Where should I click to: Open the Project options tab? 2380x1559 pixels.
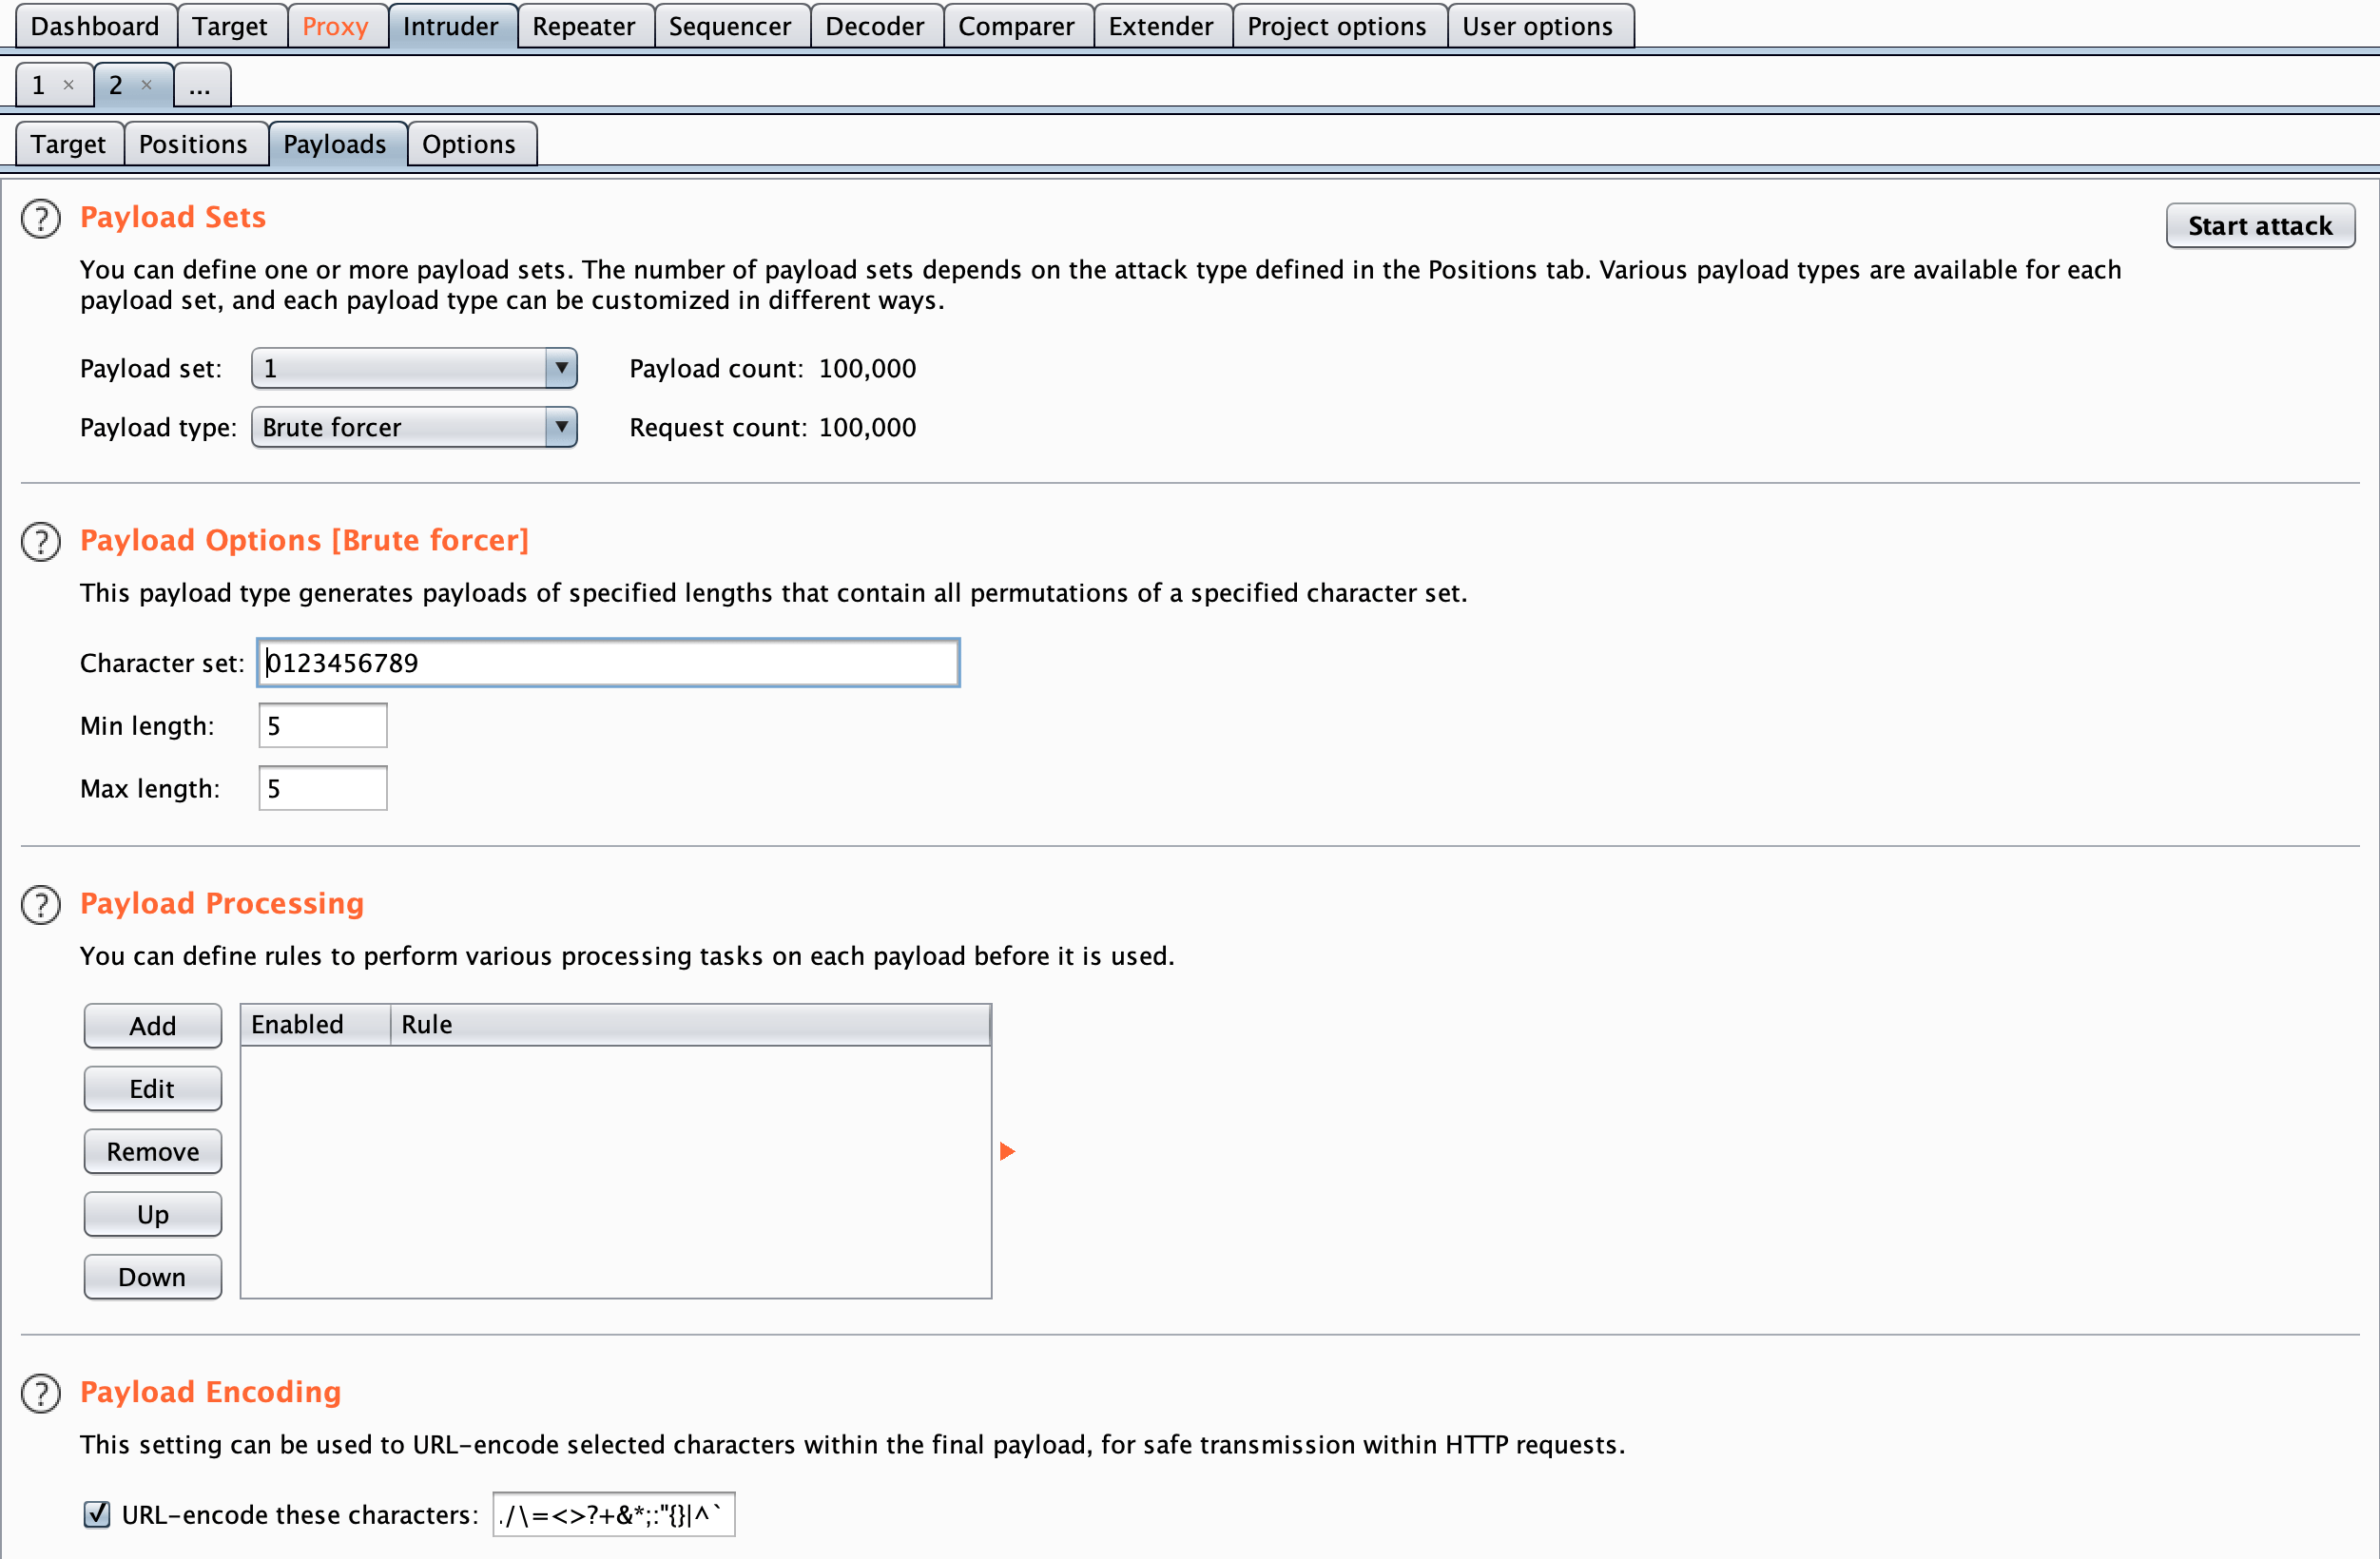[x=1338, y=26]
